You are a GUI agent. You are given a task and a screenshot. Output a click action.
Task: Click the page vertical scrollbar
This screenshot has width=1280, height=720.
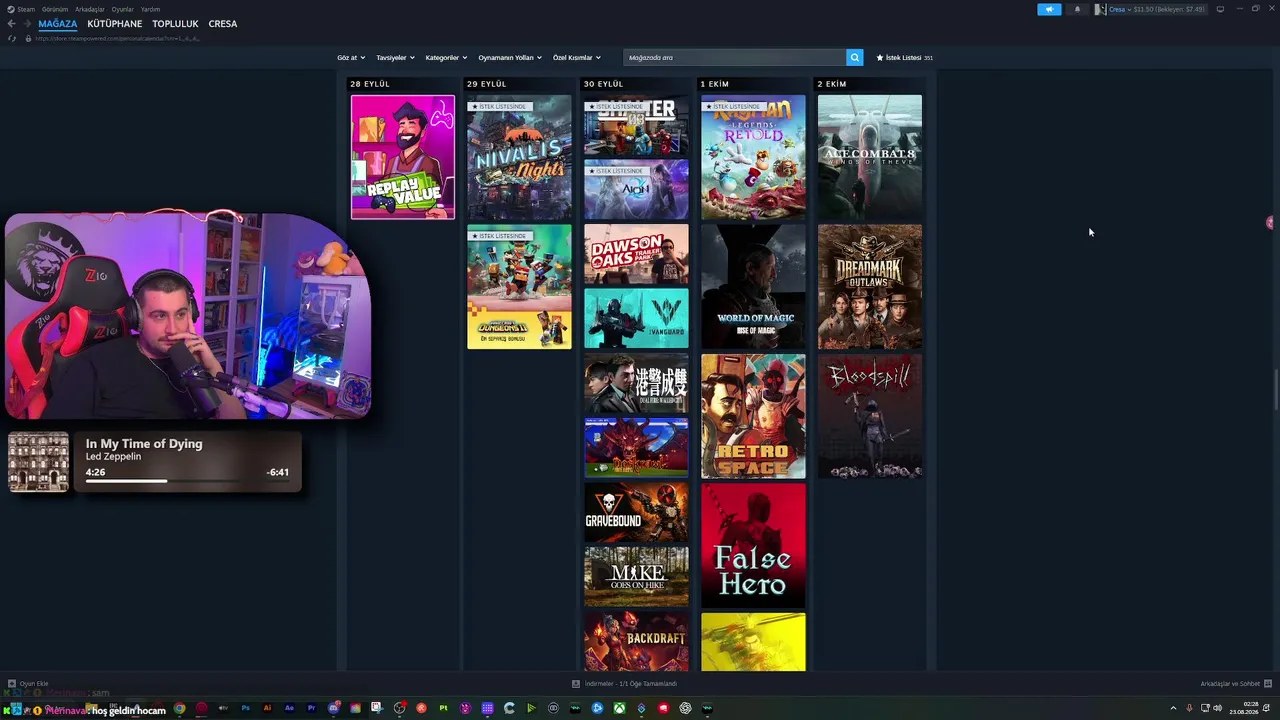tap(1275, 390)
